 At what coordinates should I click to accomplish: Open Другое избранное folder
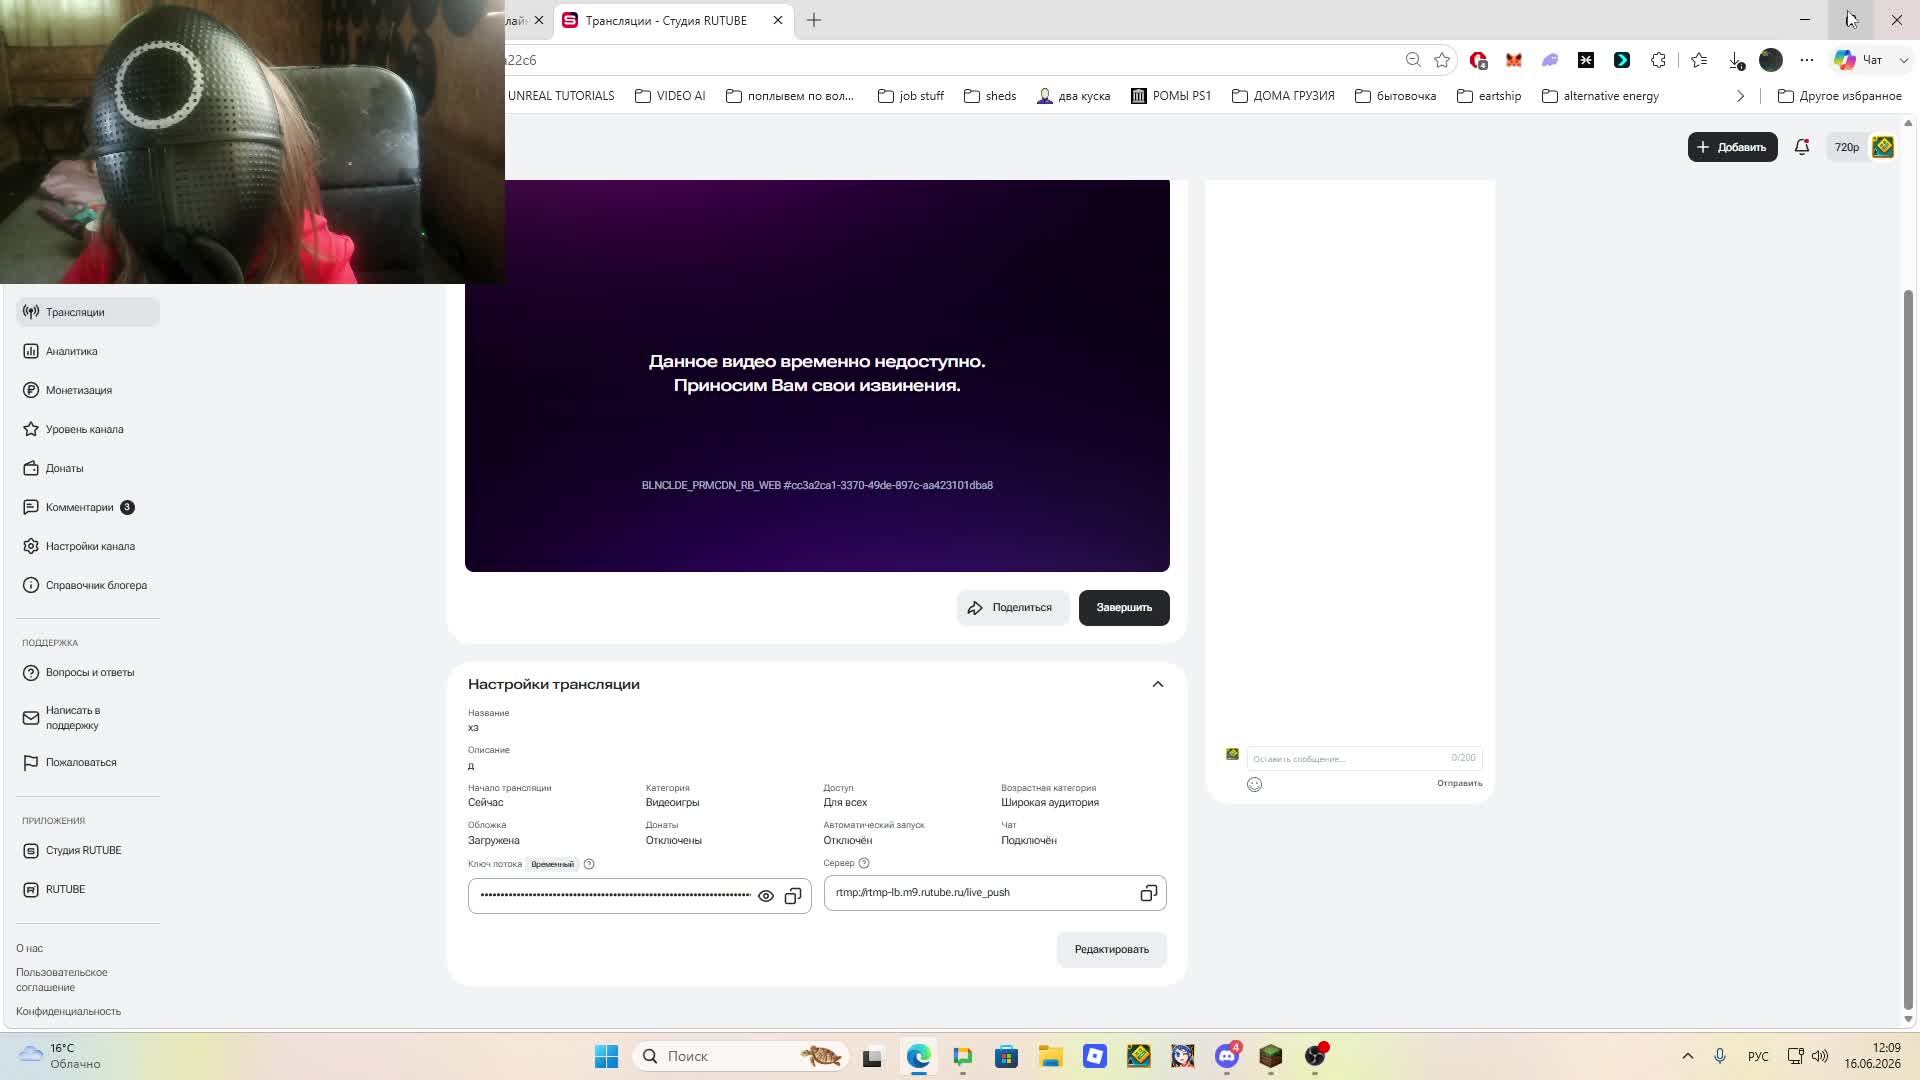pyautogui.click(x=1839, y=96)
